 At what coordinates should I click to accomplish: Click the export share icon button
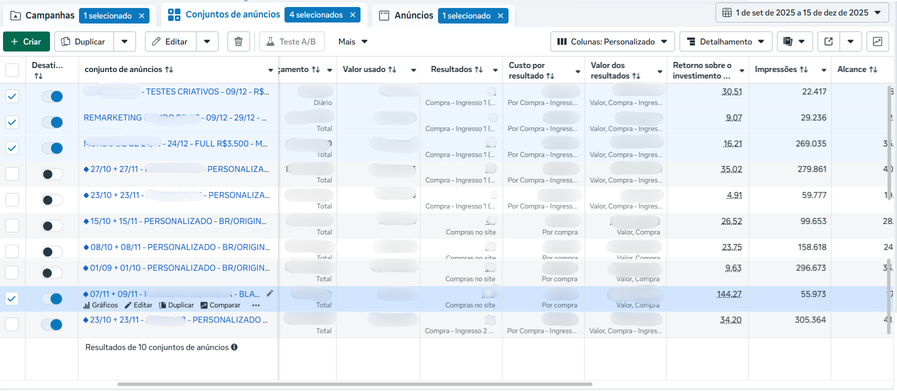pyautogui.click(x=828, y=42)
